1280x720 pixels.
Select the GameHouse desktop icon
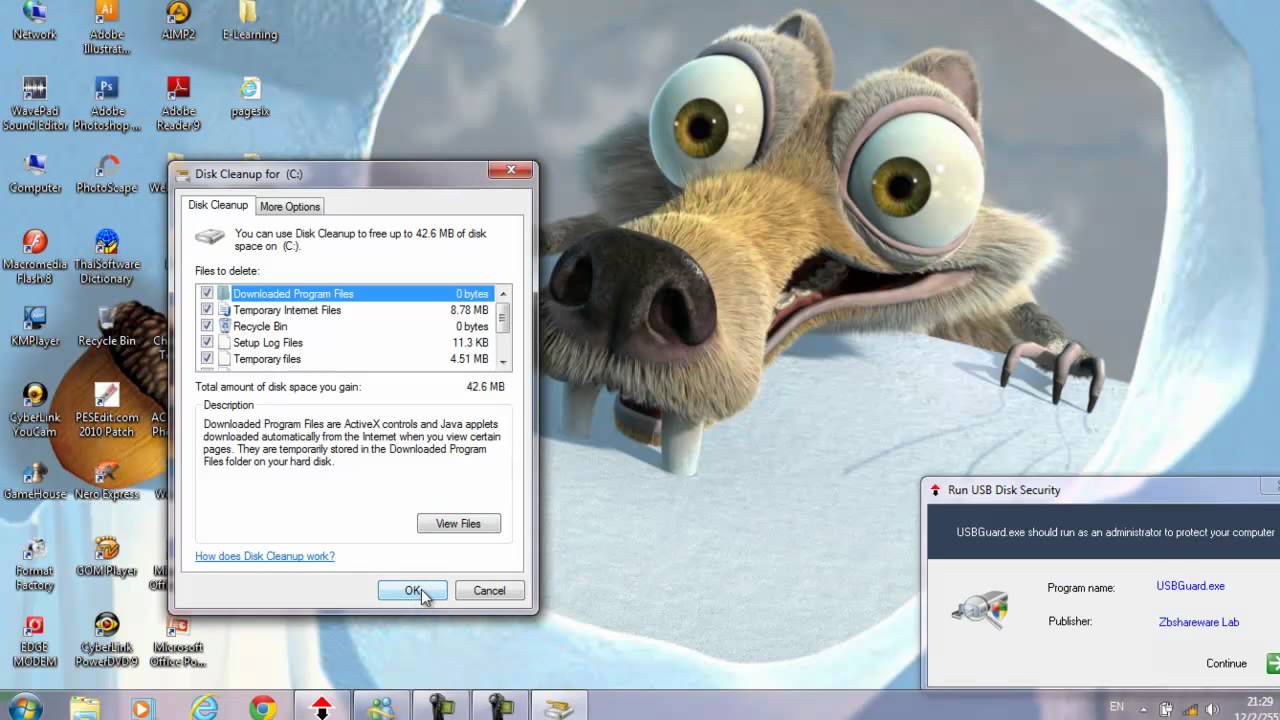point(35,480)
